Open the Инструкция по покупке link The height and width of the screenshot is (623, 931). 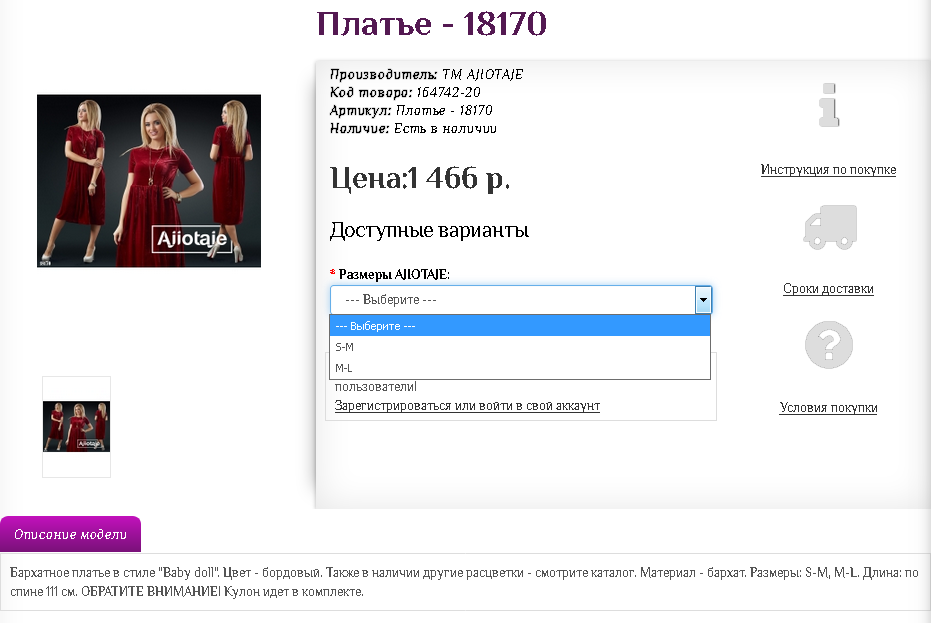pyautogui.click(x=828, y=170)
